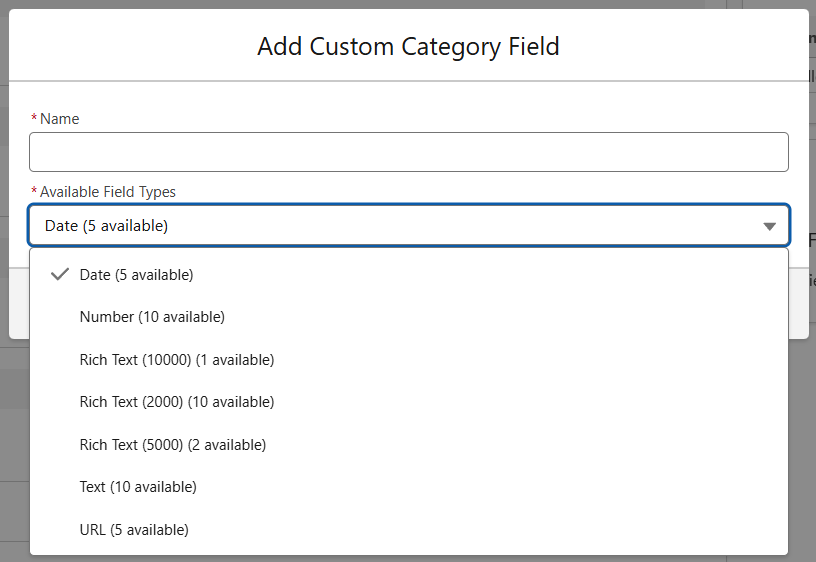Pick the 'URL (5 available)' field type
Viewport: 816px width, 562px height.
pyautogui.click(x=134, y=529)
